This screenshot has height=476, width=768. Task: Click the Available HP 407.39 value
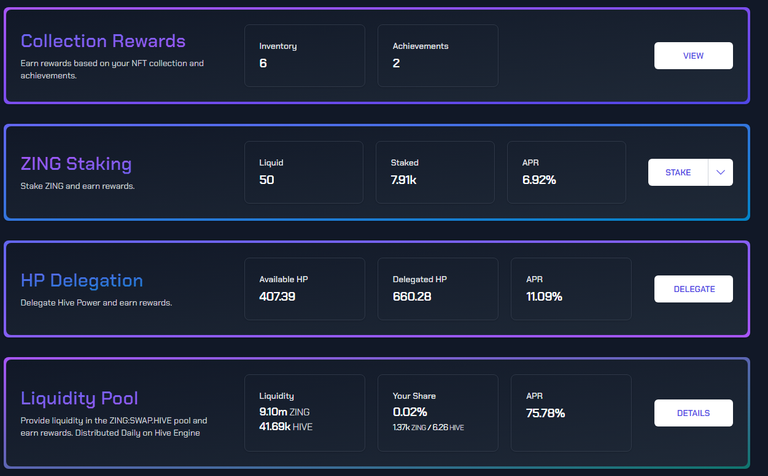[x=277, y=297]
